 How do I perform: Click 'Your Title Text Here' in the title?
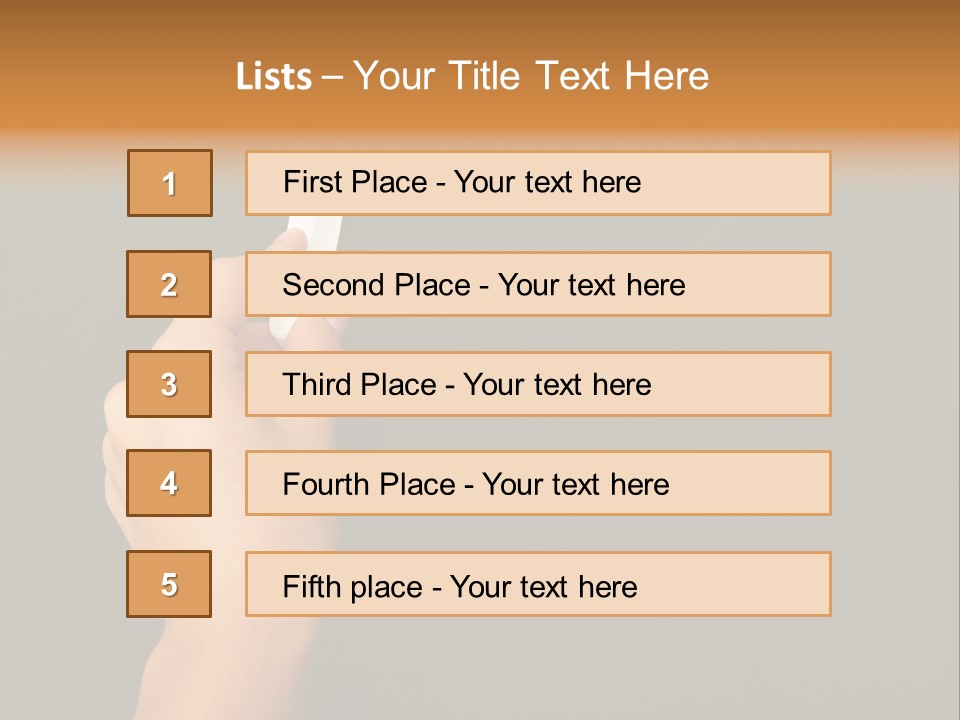pos(531,77)
